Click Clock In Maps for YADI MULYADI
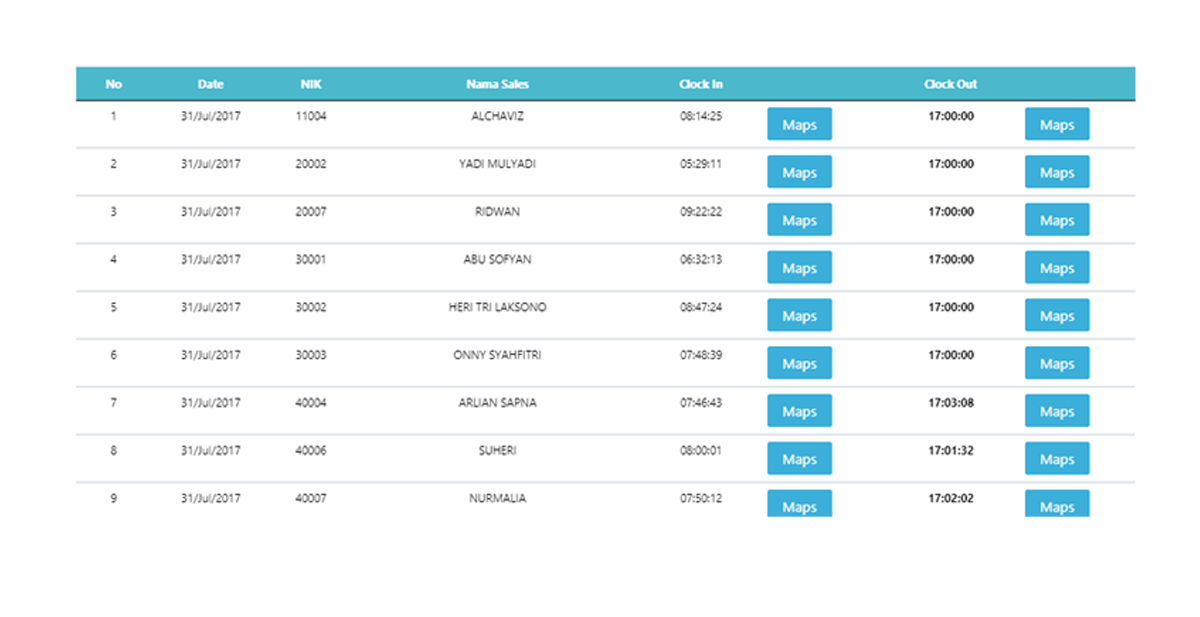The width and height of the screenshot is (1200, 617). (799, 173)
